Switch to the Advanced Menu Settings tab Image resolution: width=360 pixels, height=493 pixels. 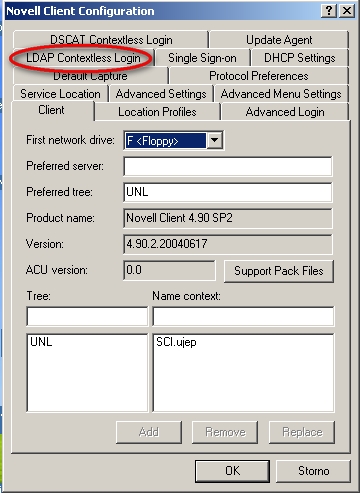coord(281,94)
